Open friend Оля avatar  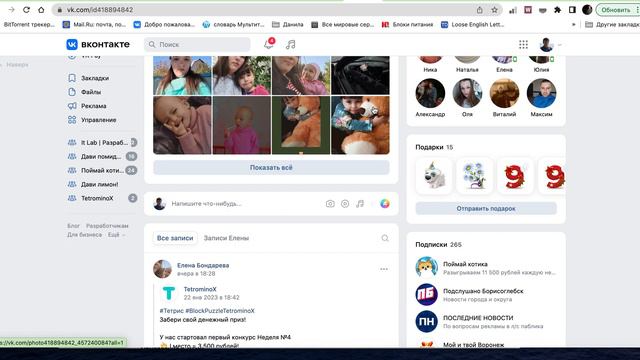tap(467, 93)
